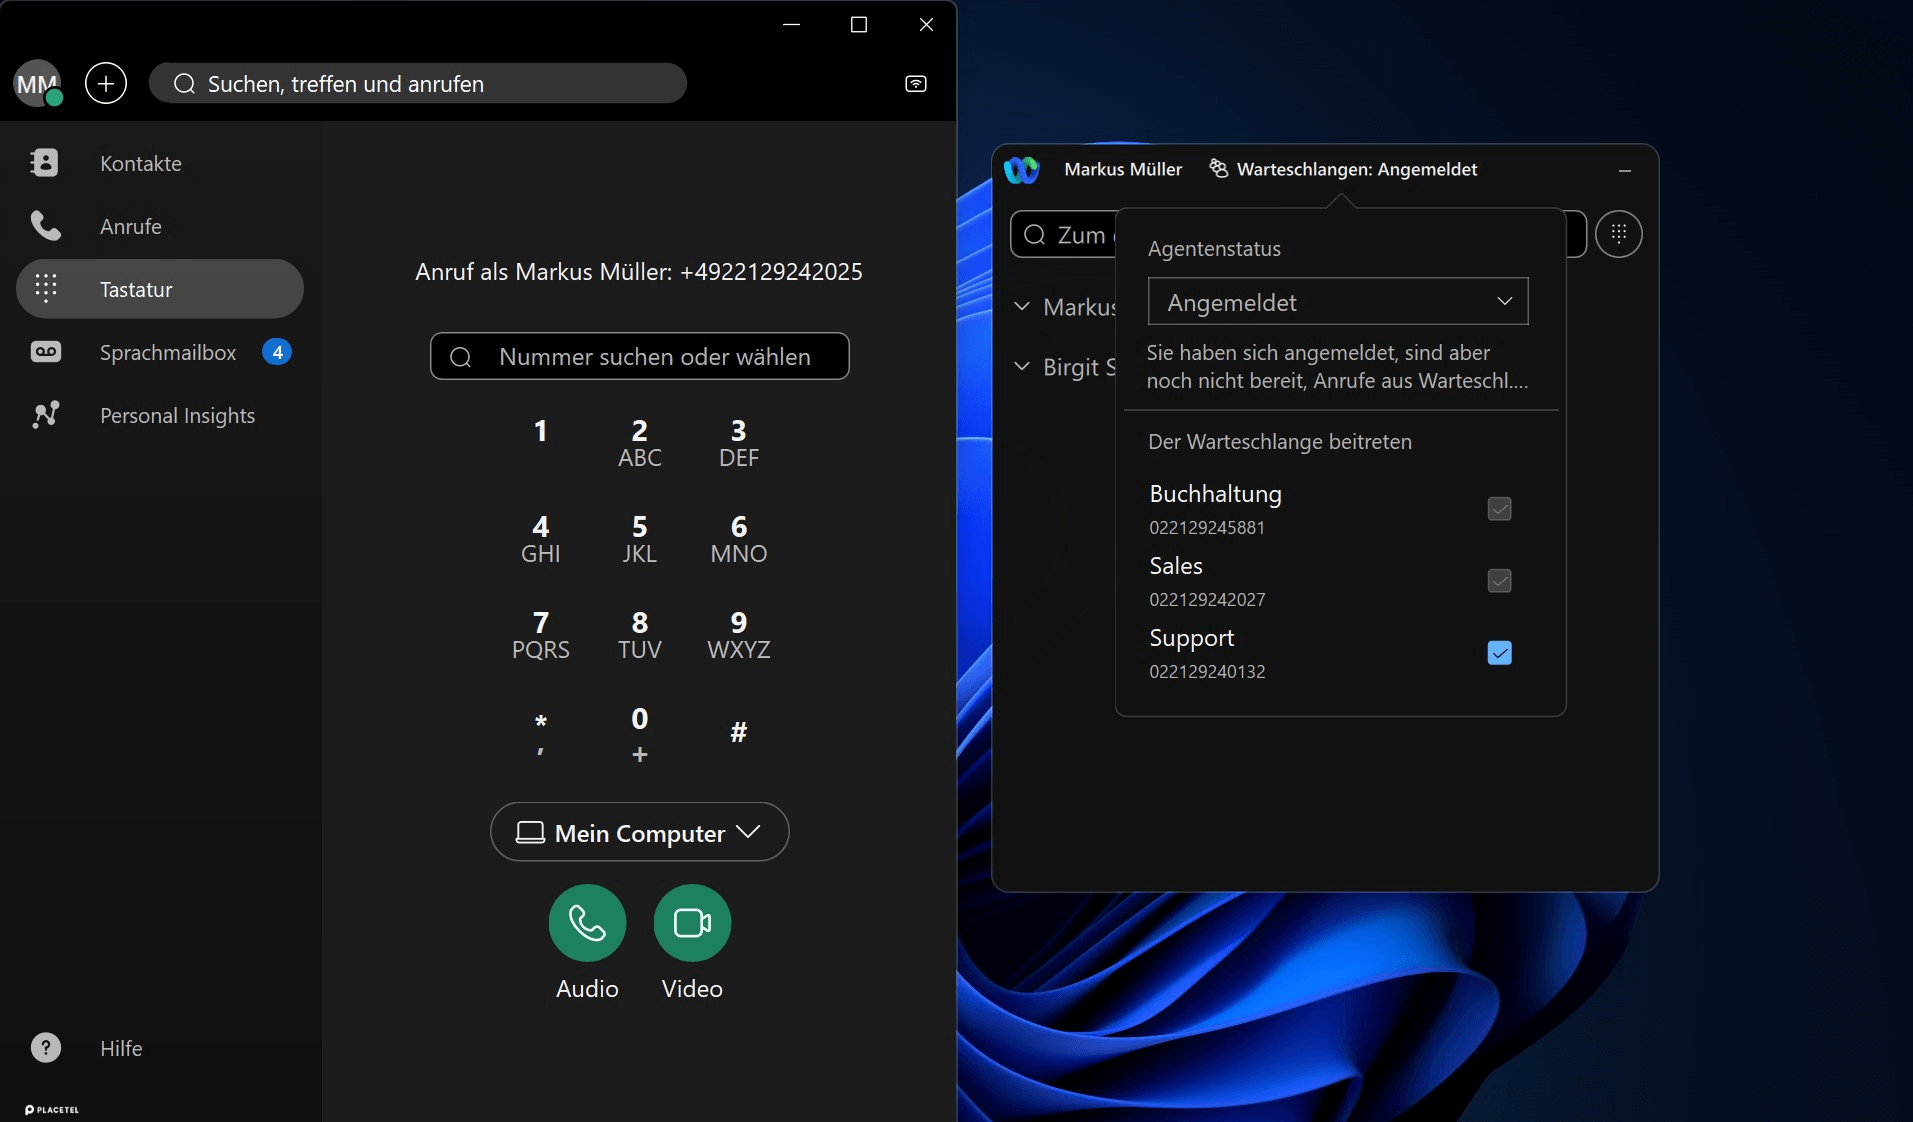This screenshot has width=1913, height=1122.
Task: Collapse the Markus section chevron
Action: tap(1021, 307)
